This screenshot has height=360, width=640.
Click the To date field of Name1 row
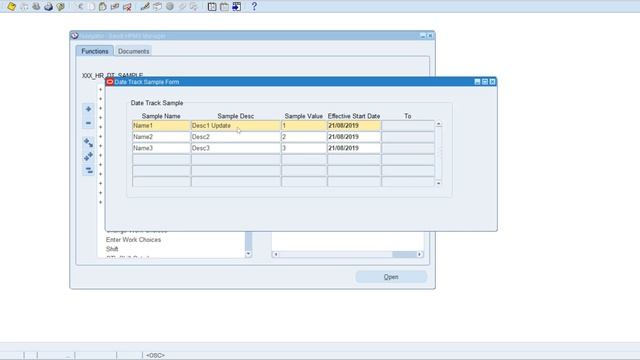pos(408,126)
